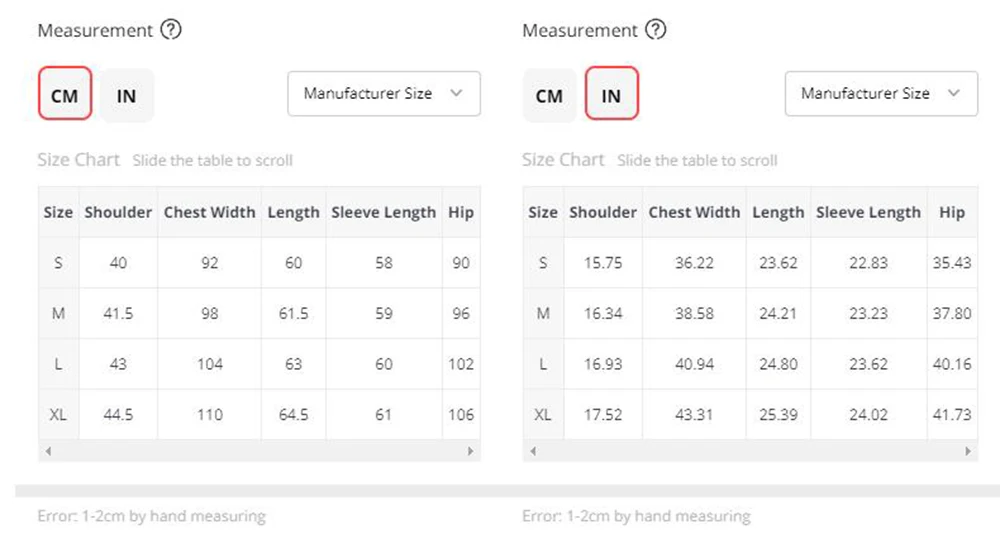Click help icon beside left Measurement title
This screenshot has width=1000, height=534.
coord(171,30)
